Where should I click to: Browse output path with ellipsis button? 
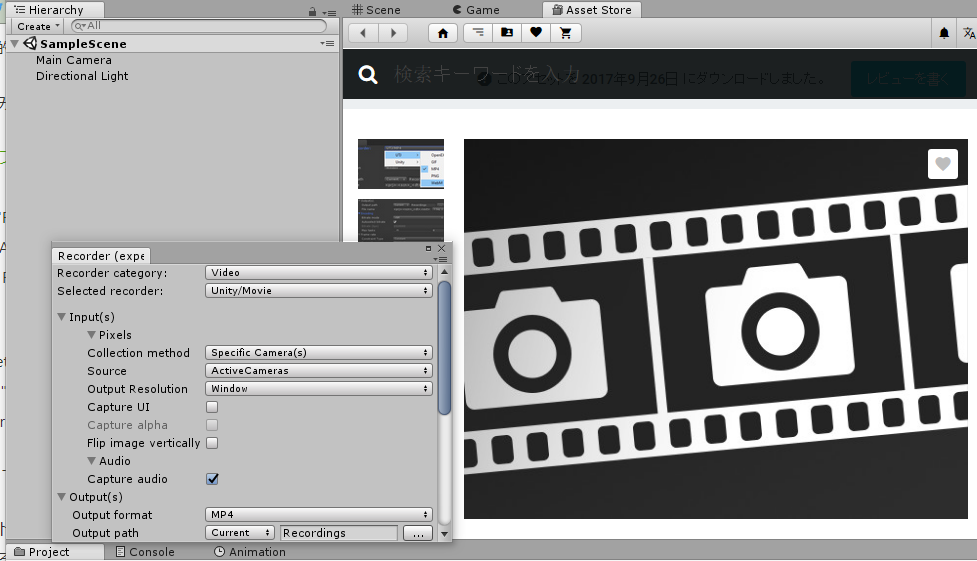[418, 534]
